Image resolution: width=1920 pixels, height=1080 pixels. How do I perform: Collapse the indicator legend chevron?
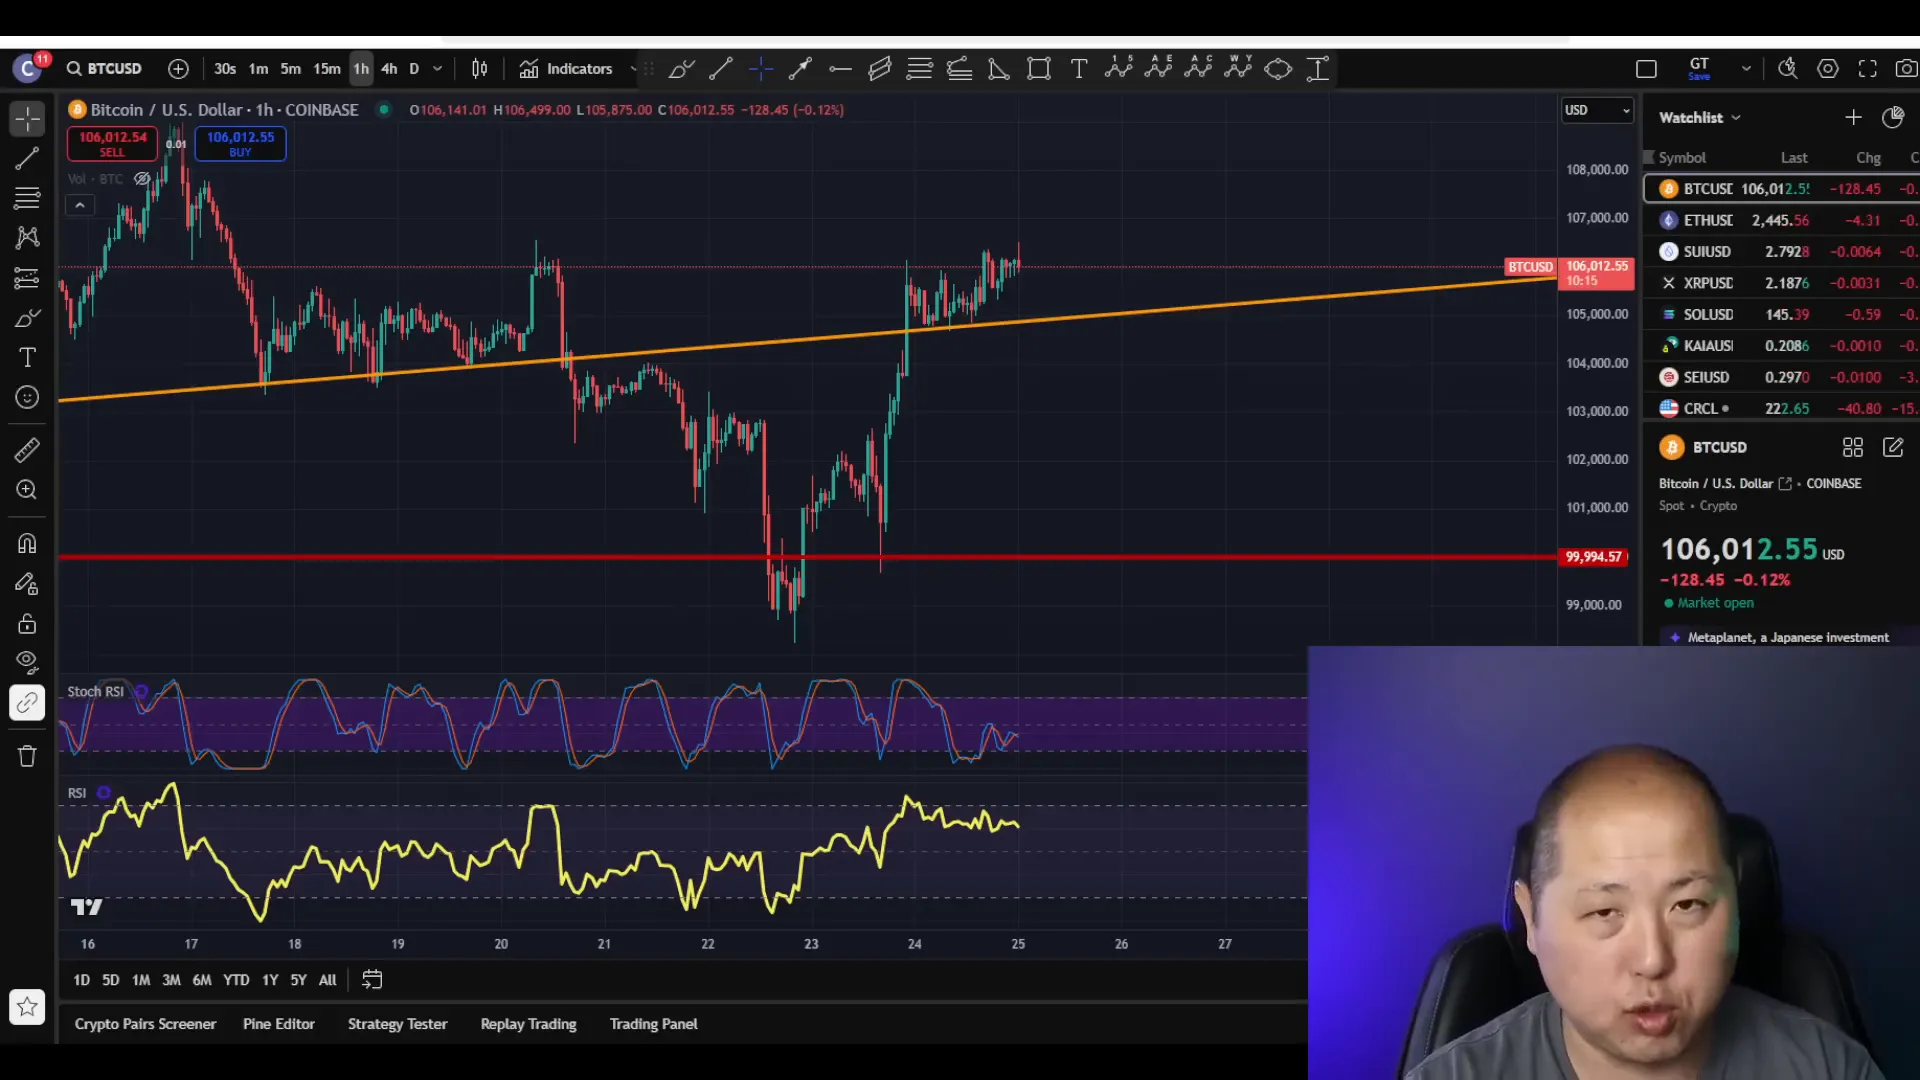coord(80,205)
